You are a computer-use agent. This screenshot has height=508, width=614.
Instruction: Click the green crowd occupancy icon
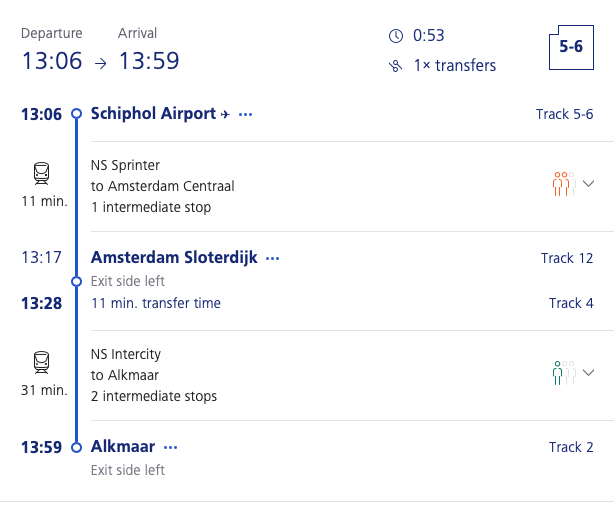pos(564,373)
